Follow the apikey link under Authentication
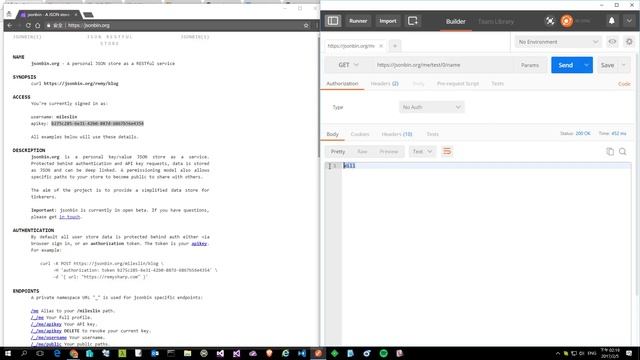 point(199,243)
